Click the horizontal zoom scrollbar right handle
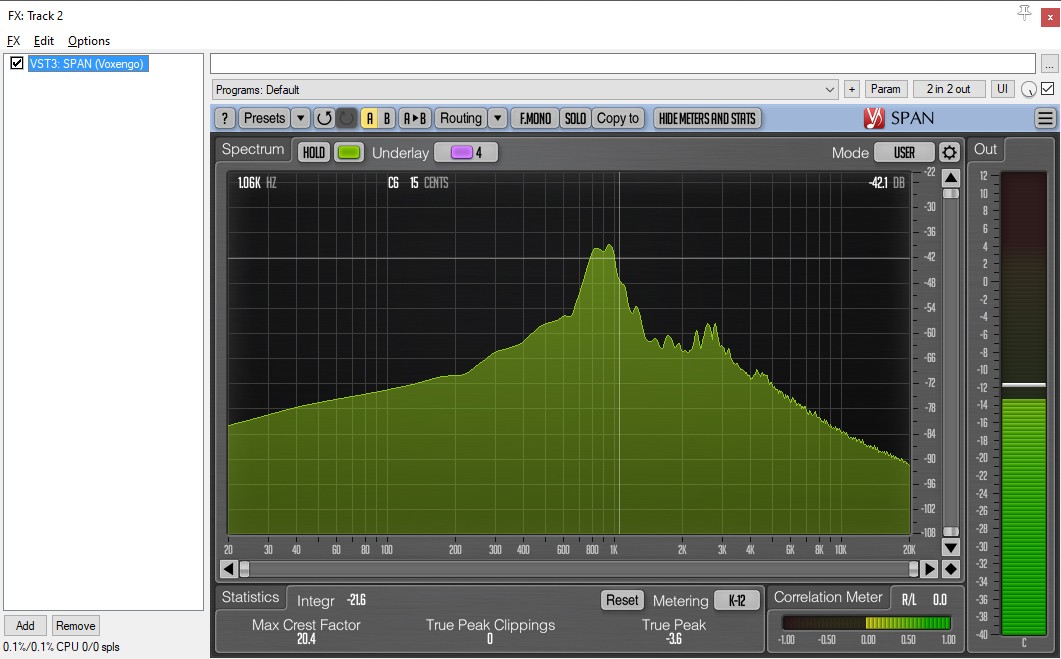 (913, 569)
